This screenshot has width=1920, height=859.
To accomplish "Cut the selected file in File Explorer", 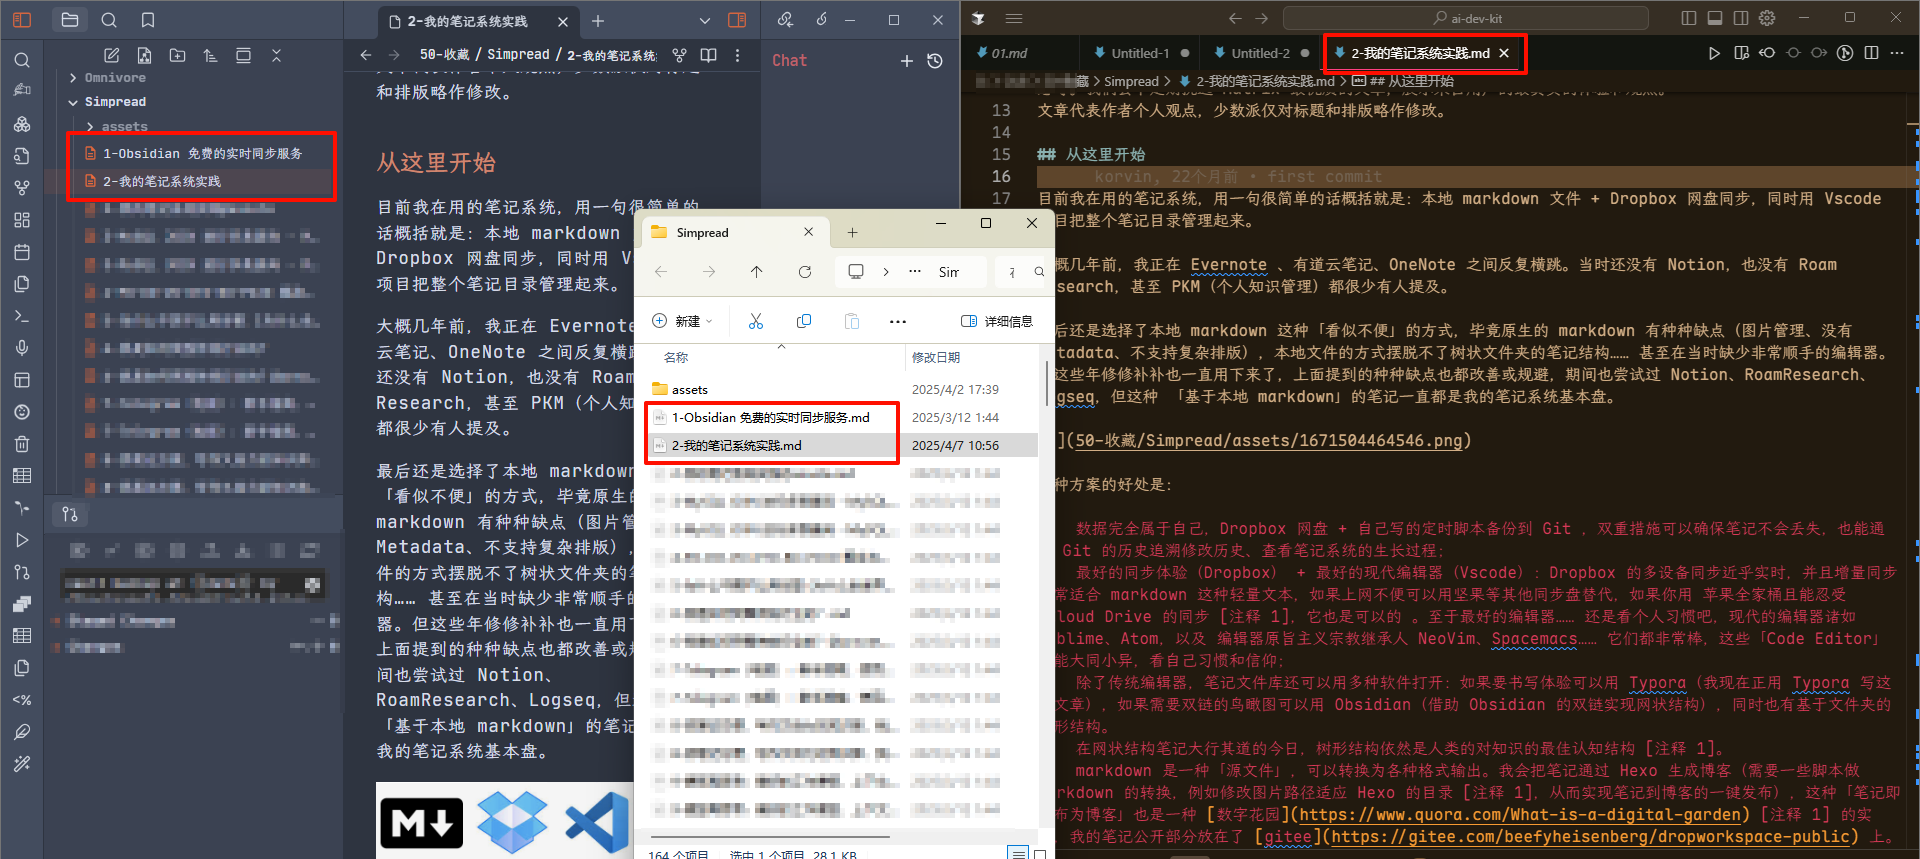I will pyautogui.click(x=756, y=321).
